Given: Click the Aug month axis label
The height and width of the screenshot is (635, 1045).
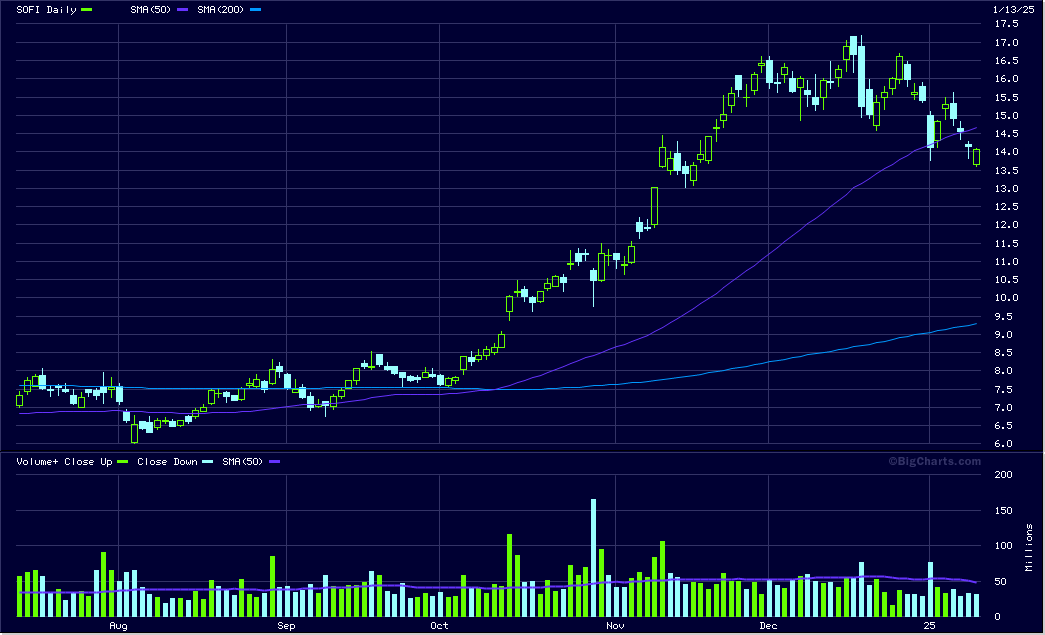Looking at the screenshot, I should click(x=118, y=626).
